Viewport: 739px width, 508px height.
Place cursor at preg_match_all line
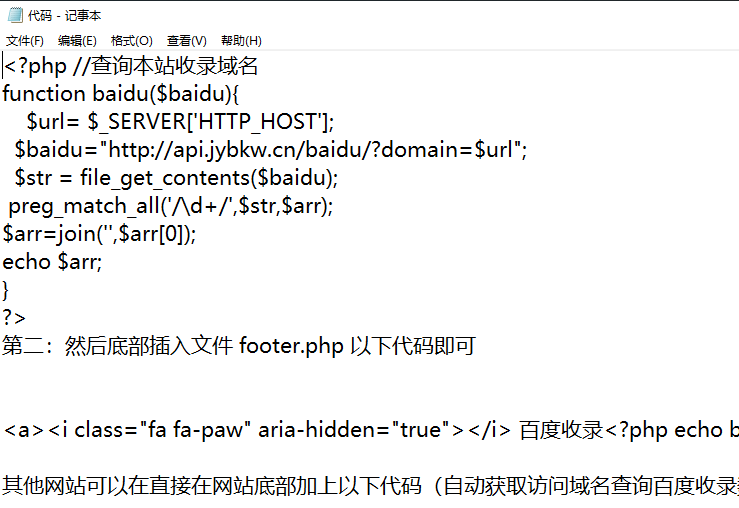(171, 206)
